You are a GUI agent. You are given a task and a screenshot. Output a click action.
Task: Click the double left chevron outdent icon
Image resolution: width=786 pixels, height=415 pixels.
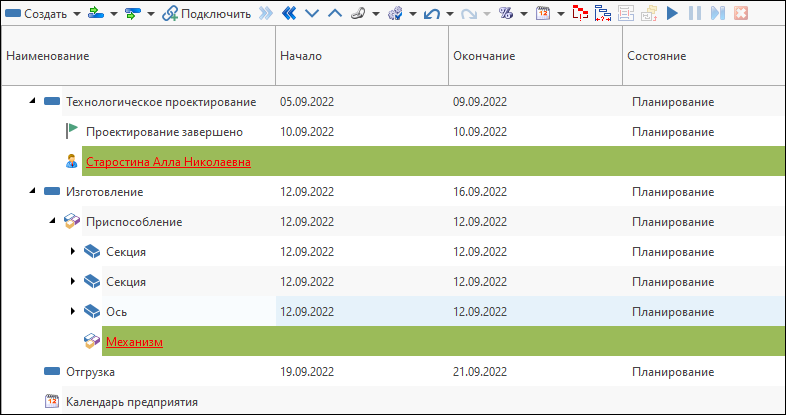click(x=289, y=14)
